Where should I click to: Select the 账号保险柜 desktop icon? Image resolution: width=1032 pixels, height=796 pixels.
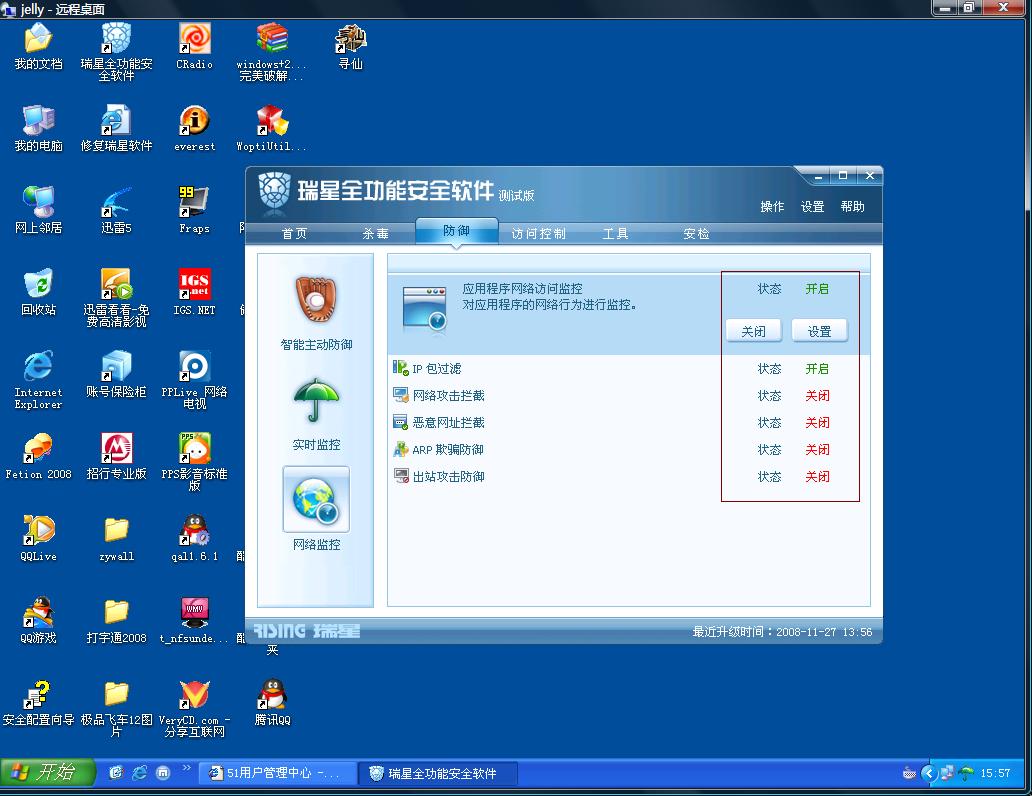[x=116, y=366]
